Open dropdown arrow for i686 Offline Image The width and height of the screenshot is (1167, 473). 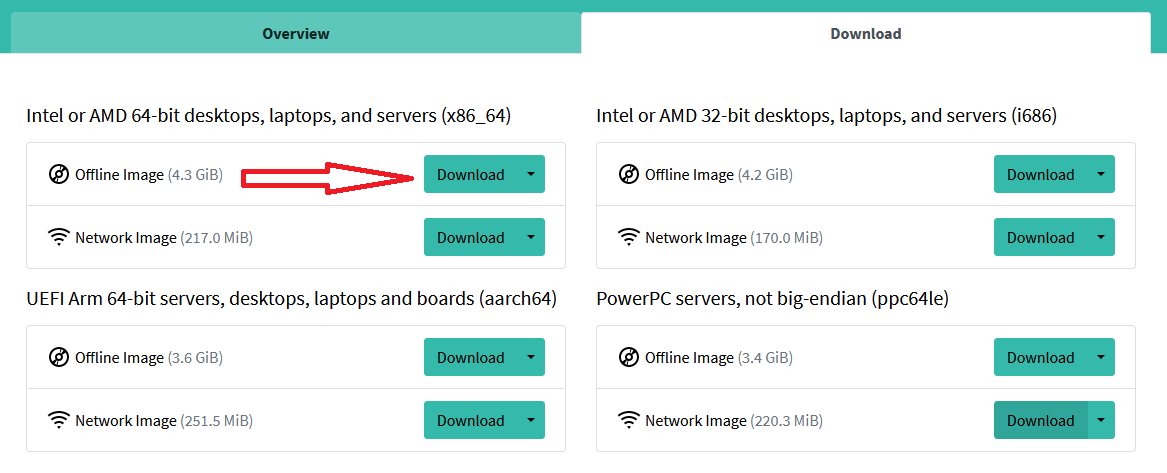click(1101, 175)
